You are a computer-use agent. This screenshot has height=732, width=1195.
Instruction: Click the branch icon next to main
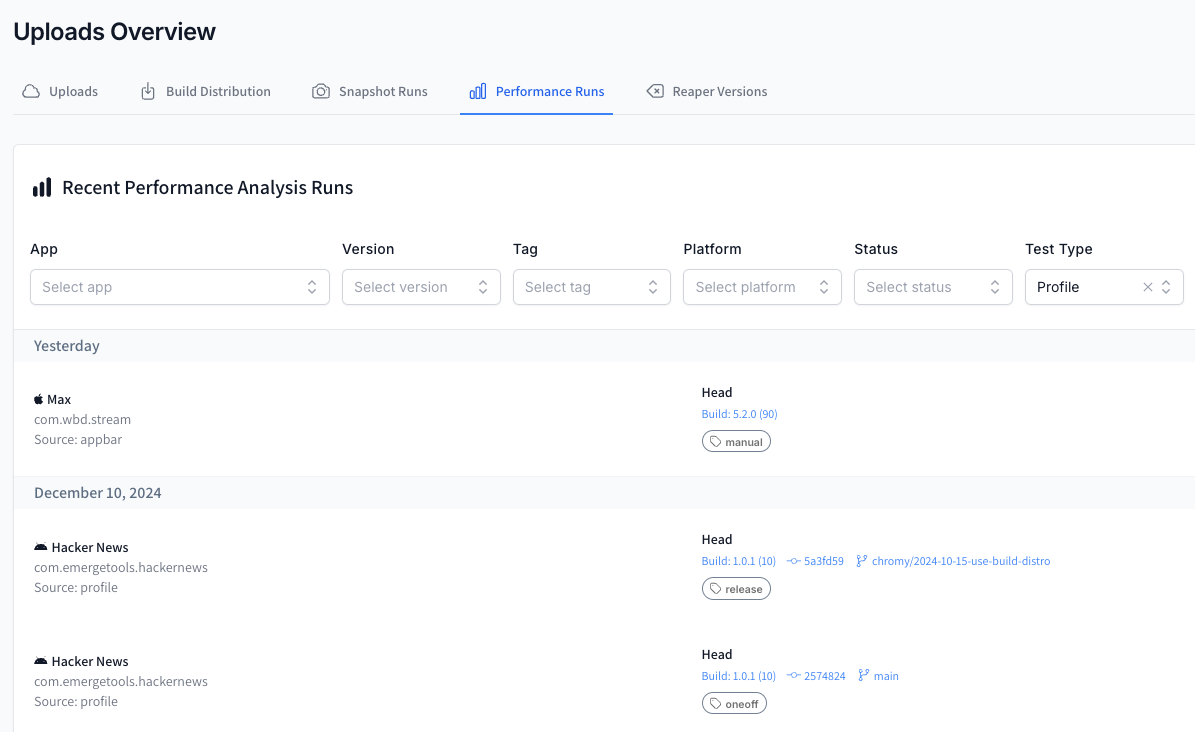(863, 676)
